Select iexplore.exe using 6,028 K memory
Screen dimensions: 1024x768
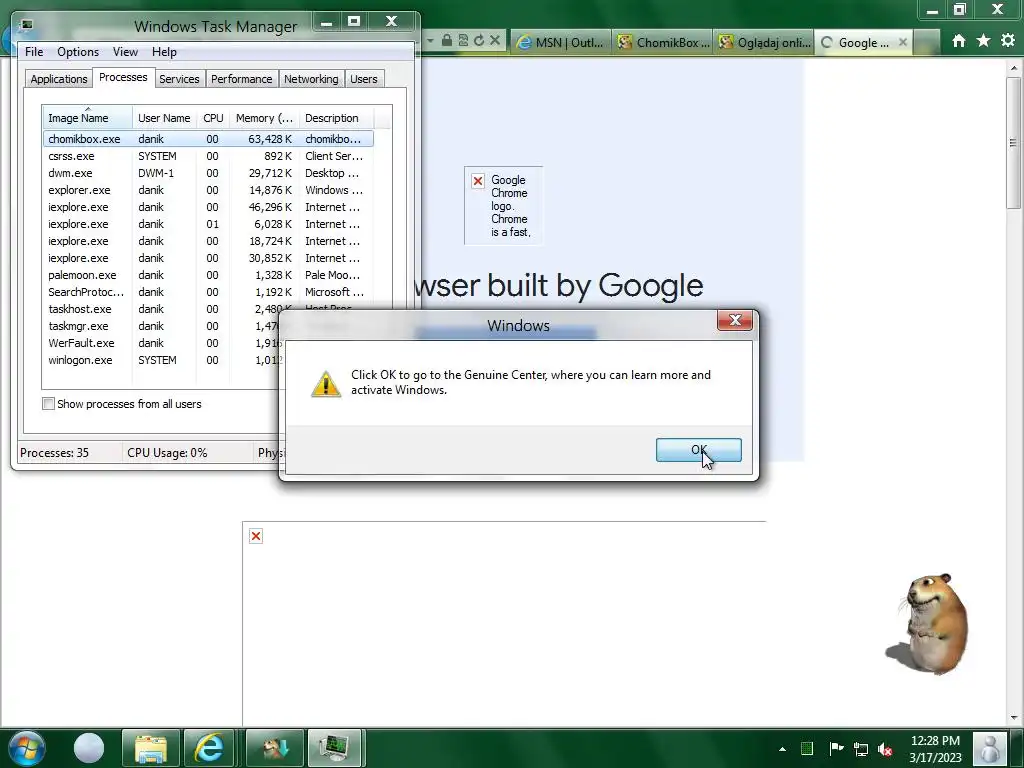(208, 224)
